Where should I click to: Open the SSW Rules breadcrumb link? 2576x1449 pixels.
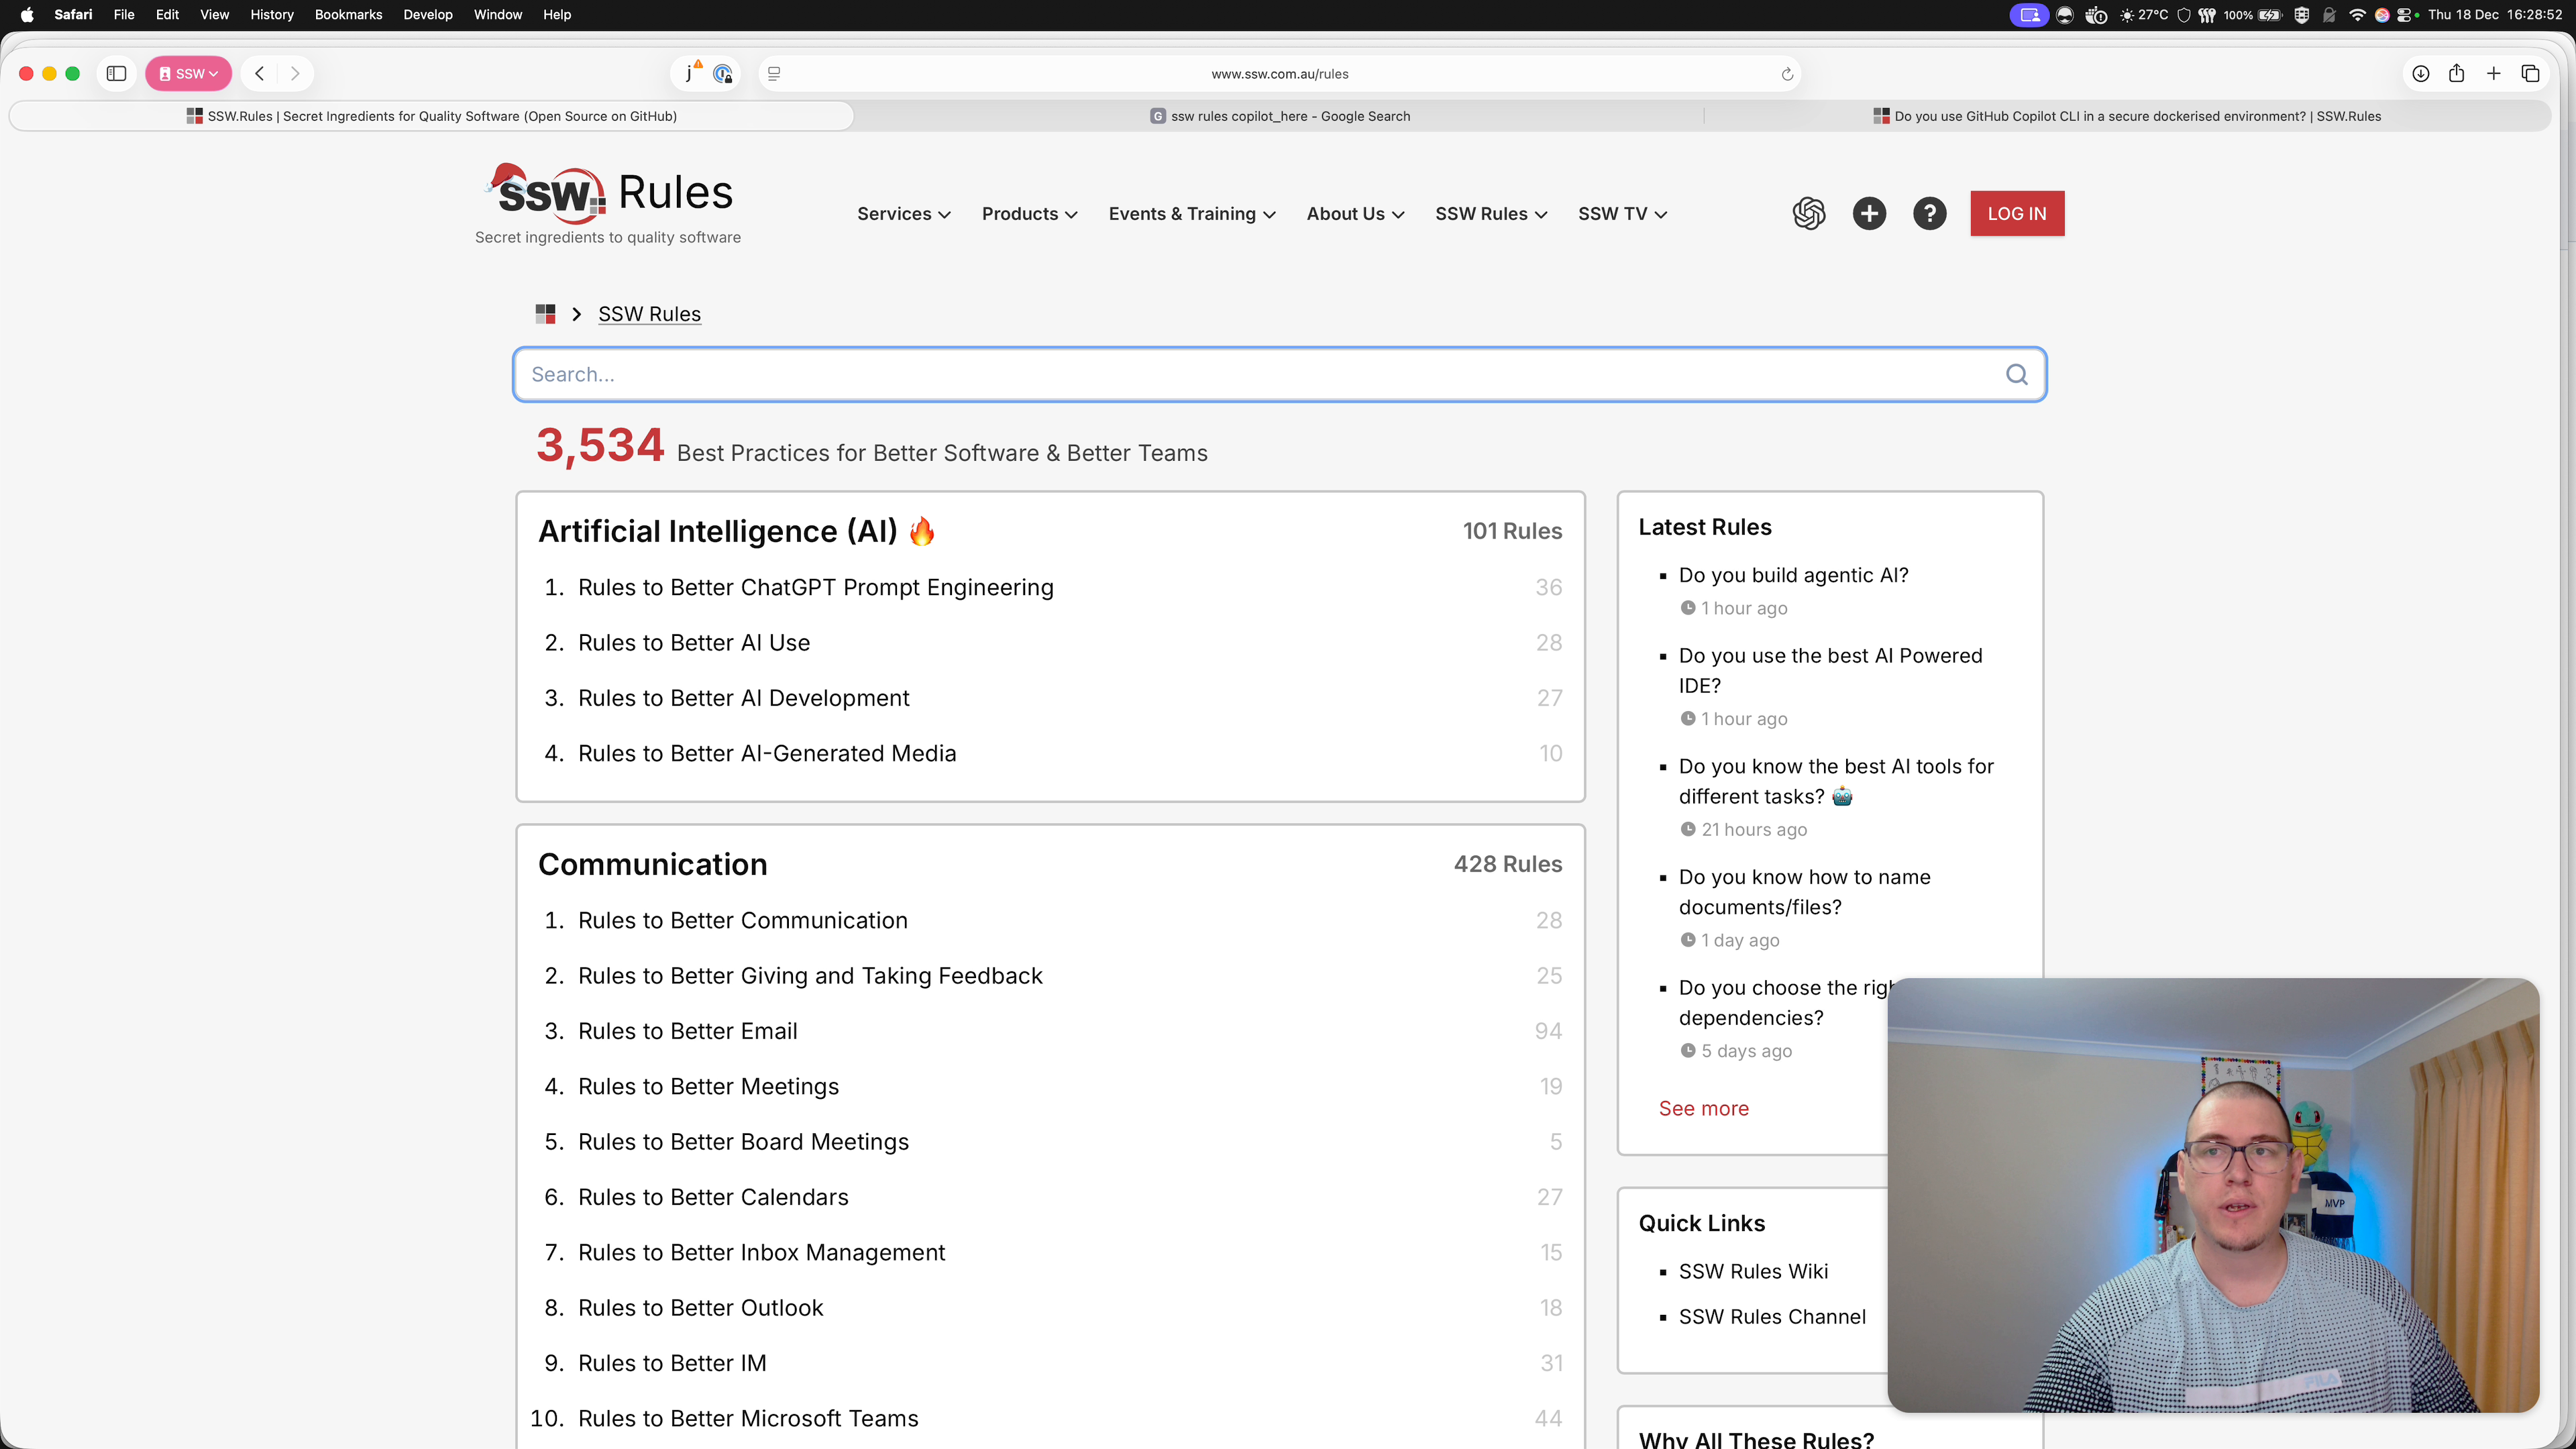[x=649, y=314]
